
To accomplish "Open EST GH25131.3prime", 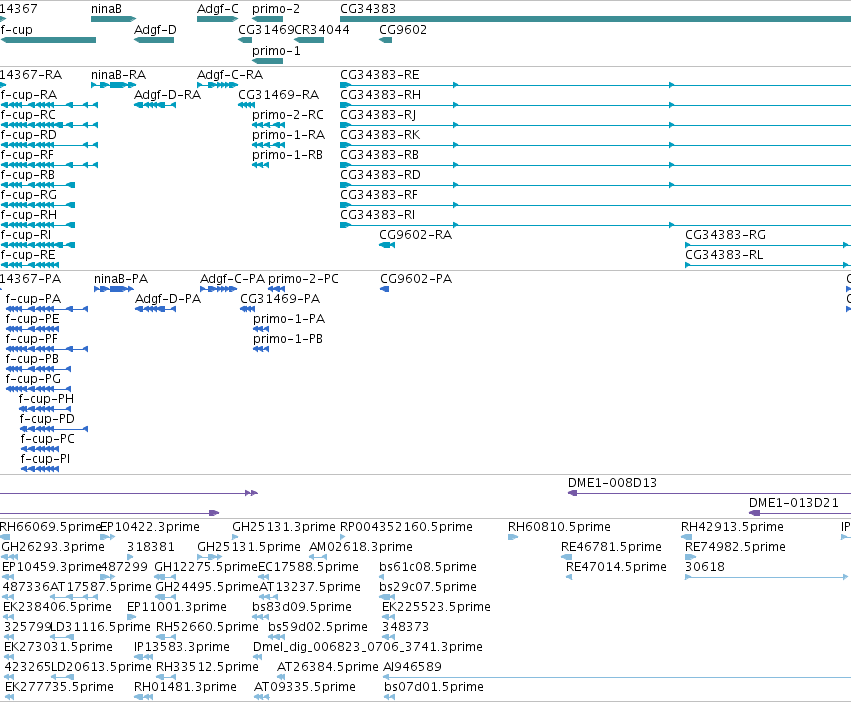I will [x=284, y=527].
